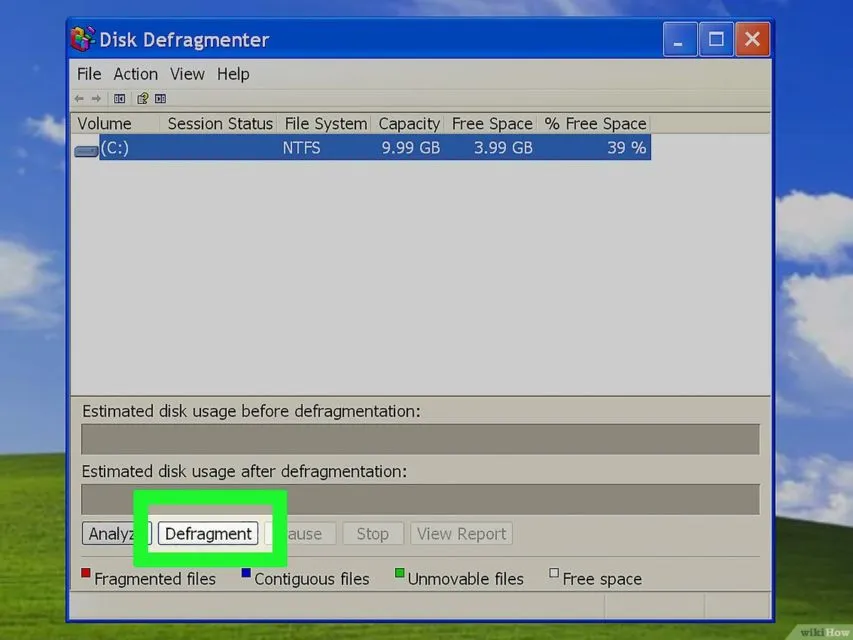This screenshot has width=853, height=640.
Task: Close the Disk Defragmenter window
Action: click(x=752, y=39)
